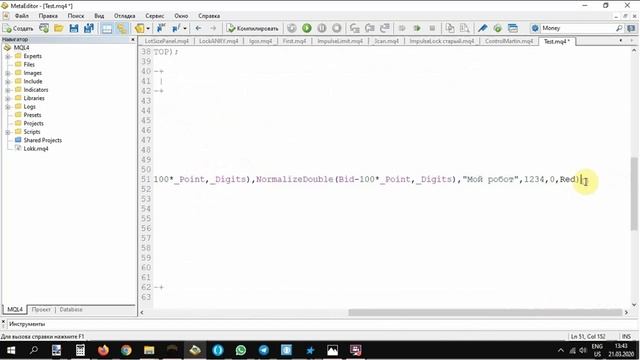Click the Pause debugging round icon
This screenshot has height=360, width=640.
pos(322,28)
